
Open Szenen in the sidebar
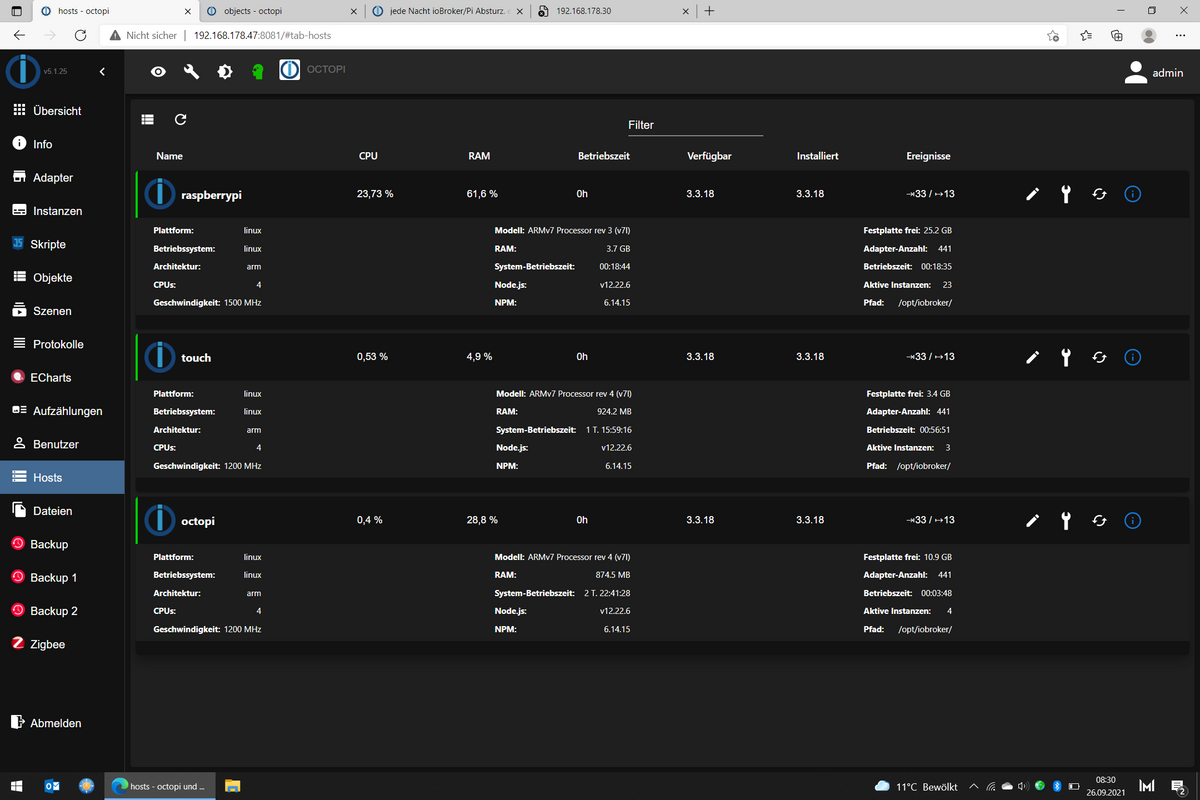click(x=62, y=311)
